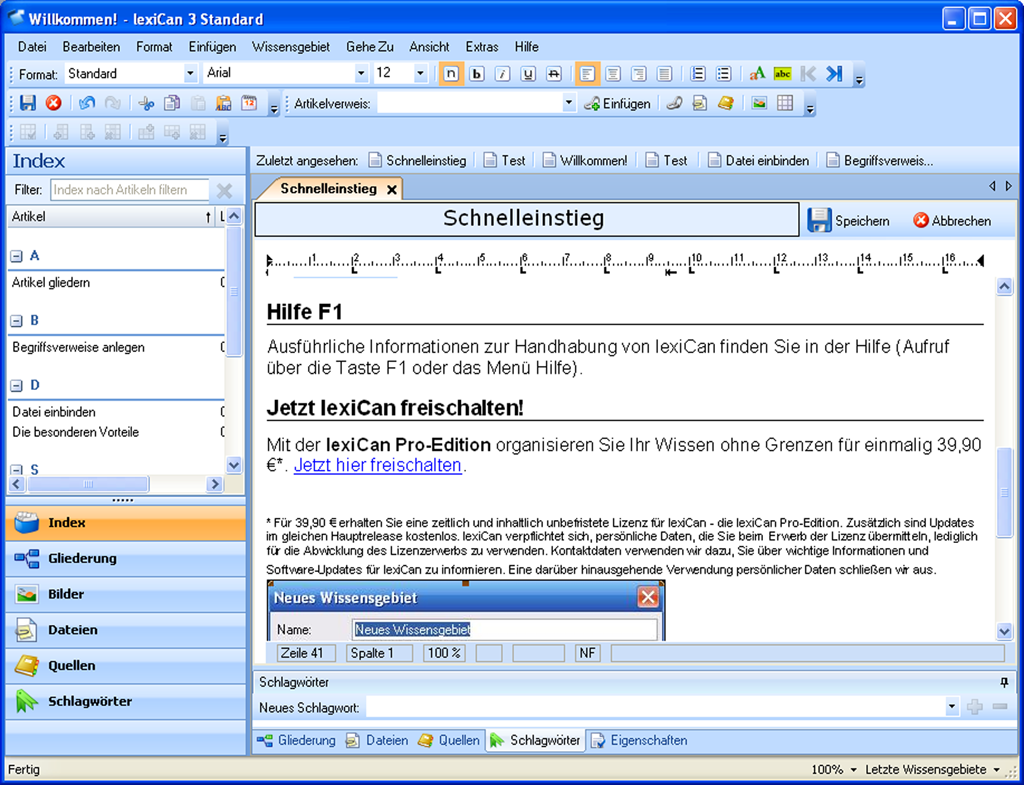
Task: Click the Speichern button
Action: [x=849, y=221]
